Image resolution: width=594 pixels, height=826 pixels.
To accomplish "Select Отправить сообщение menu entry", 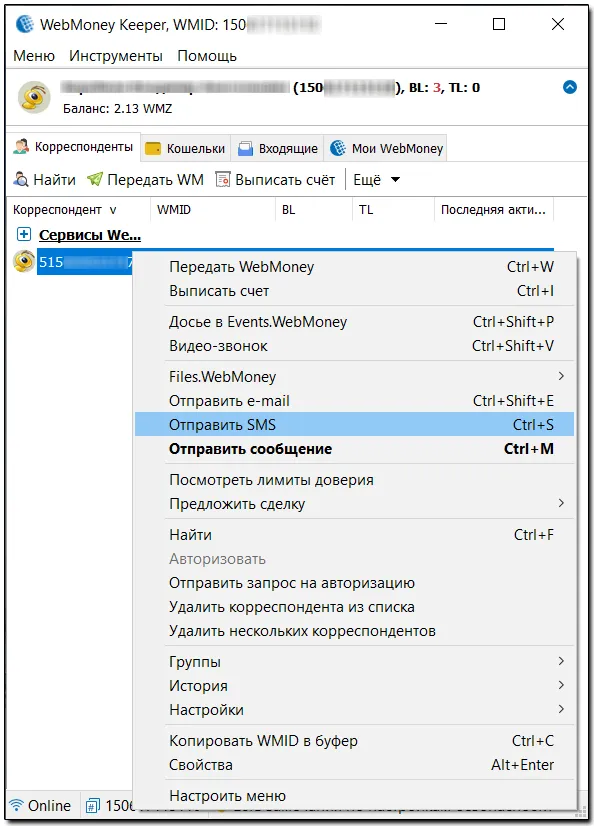I will [354, 449].
